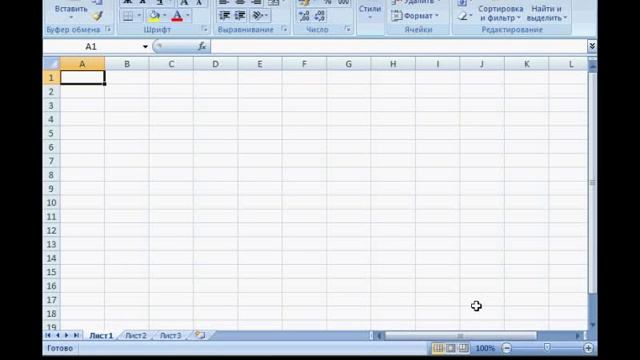Select row 17 by its header
This screenshot has width=640, height=360.
tap(51, 300)
